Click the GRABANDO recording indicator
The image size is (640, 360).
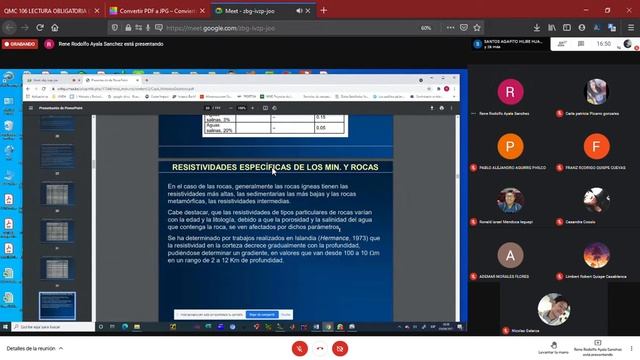(x=20, y=44)
